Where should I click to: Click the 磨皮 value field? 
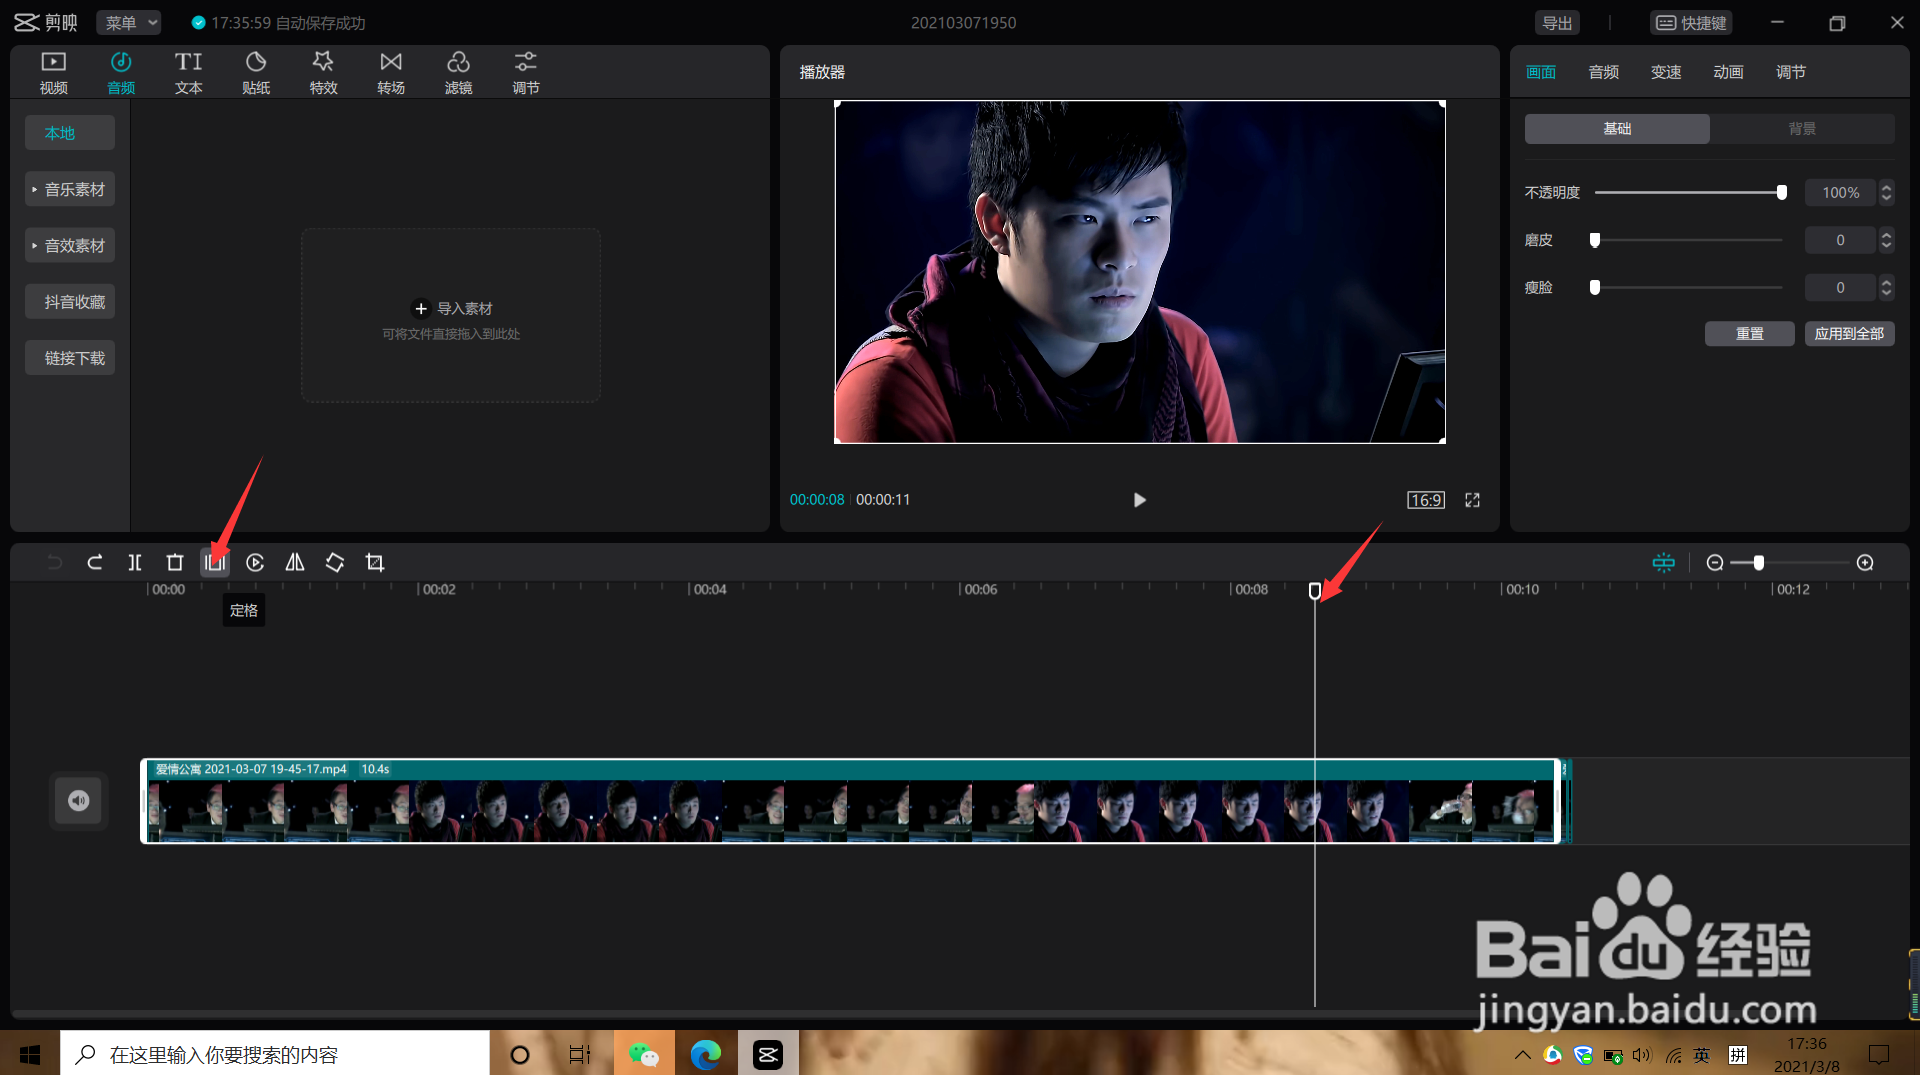click(1841, 240)
